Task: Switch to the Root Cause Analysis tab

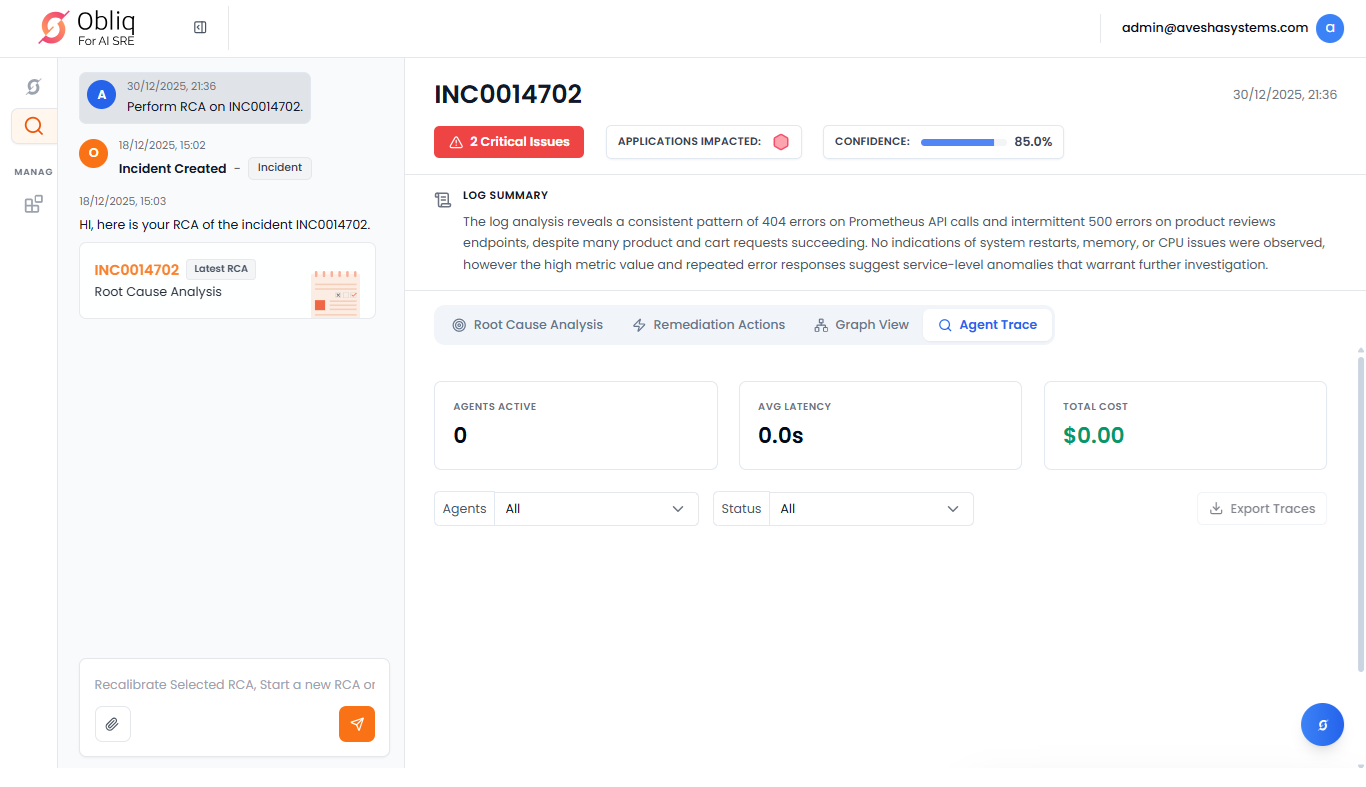Action: point(527,325)
